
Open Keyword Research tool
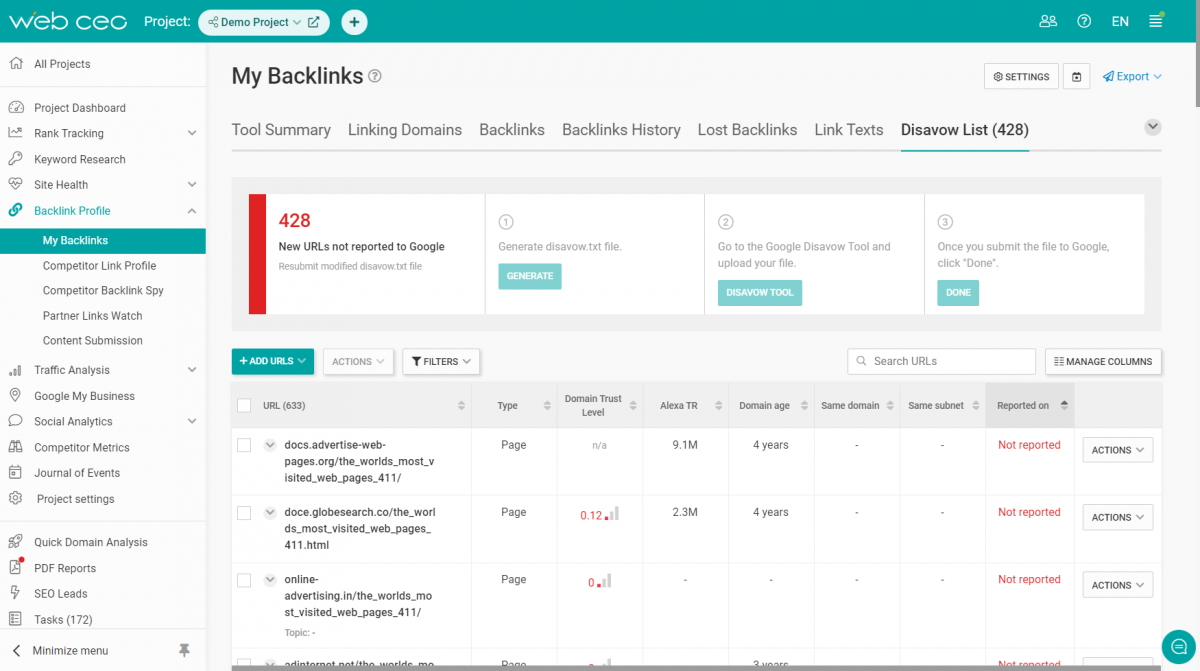tap(80, 158)
